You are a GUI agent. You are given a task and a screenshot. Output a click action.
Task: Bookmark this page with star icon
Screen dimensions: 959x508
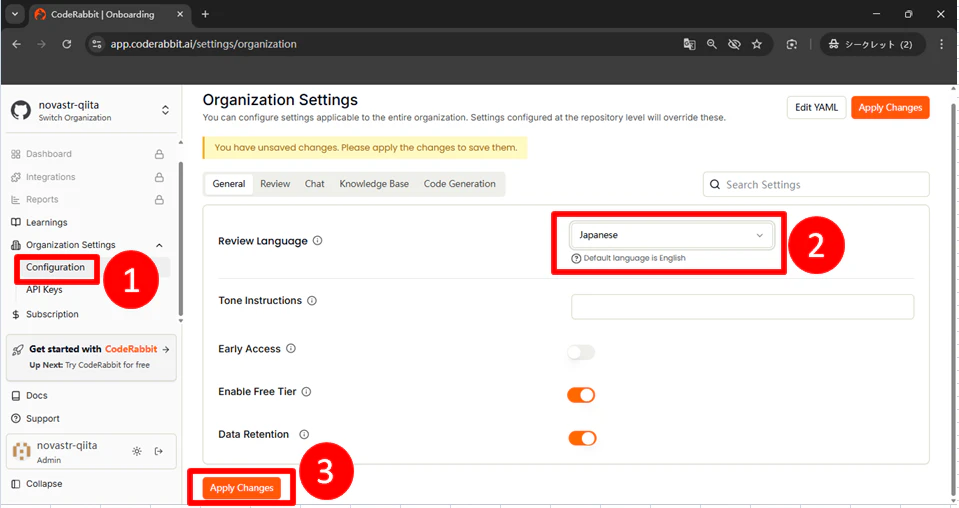(757, 44)
